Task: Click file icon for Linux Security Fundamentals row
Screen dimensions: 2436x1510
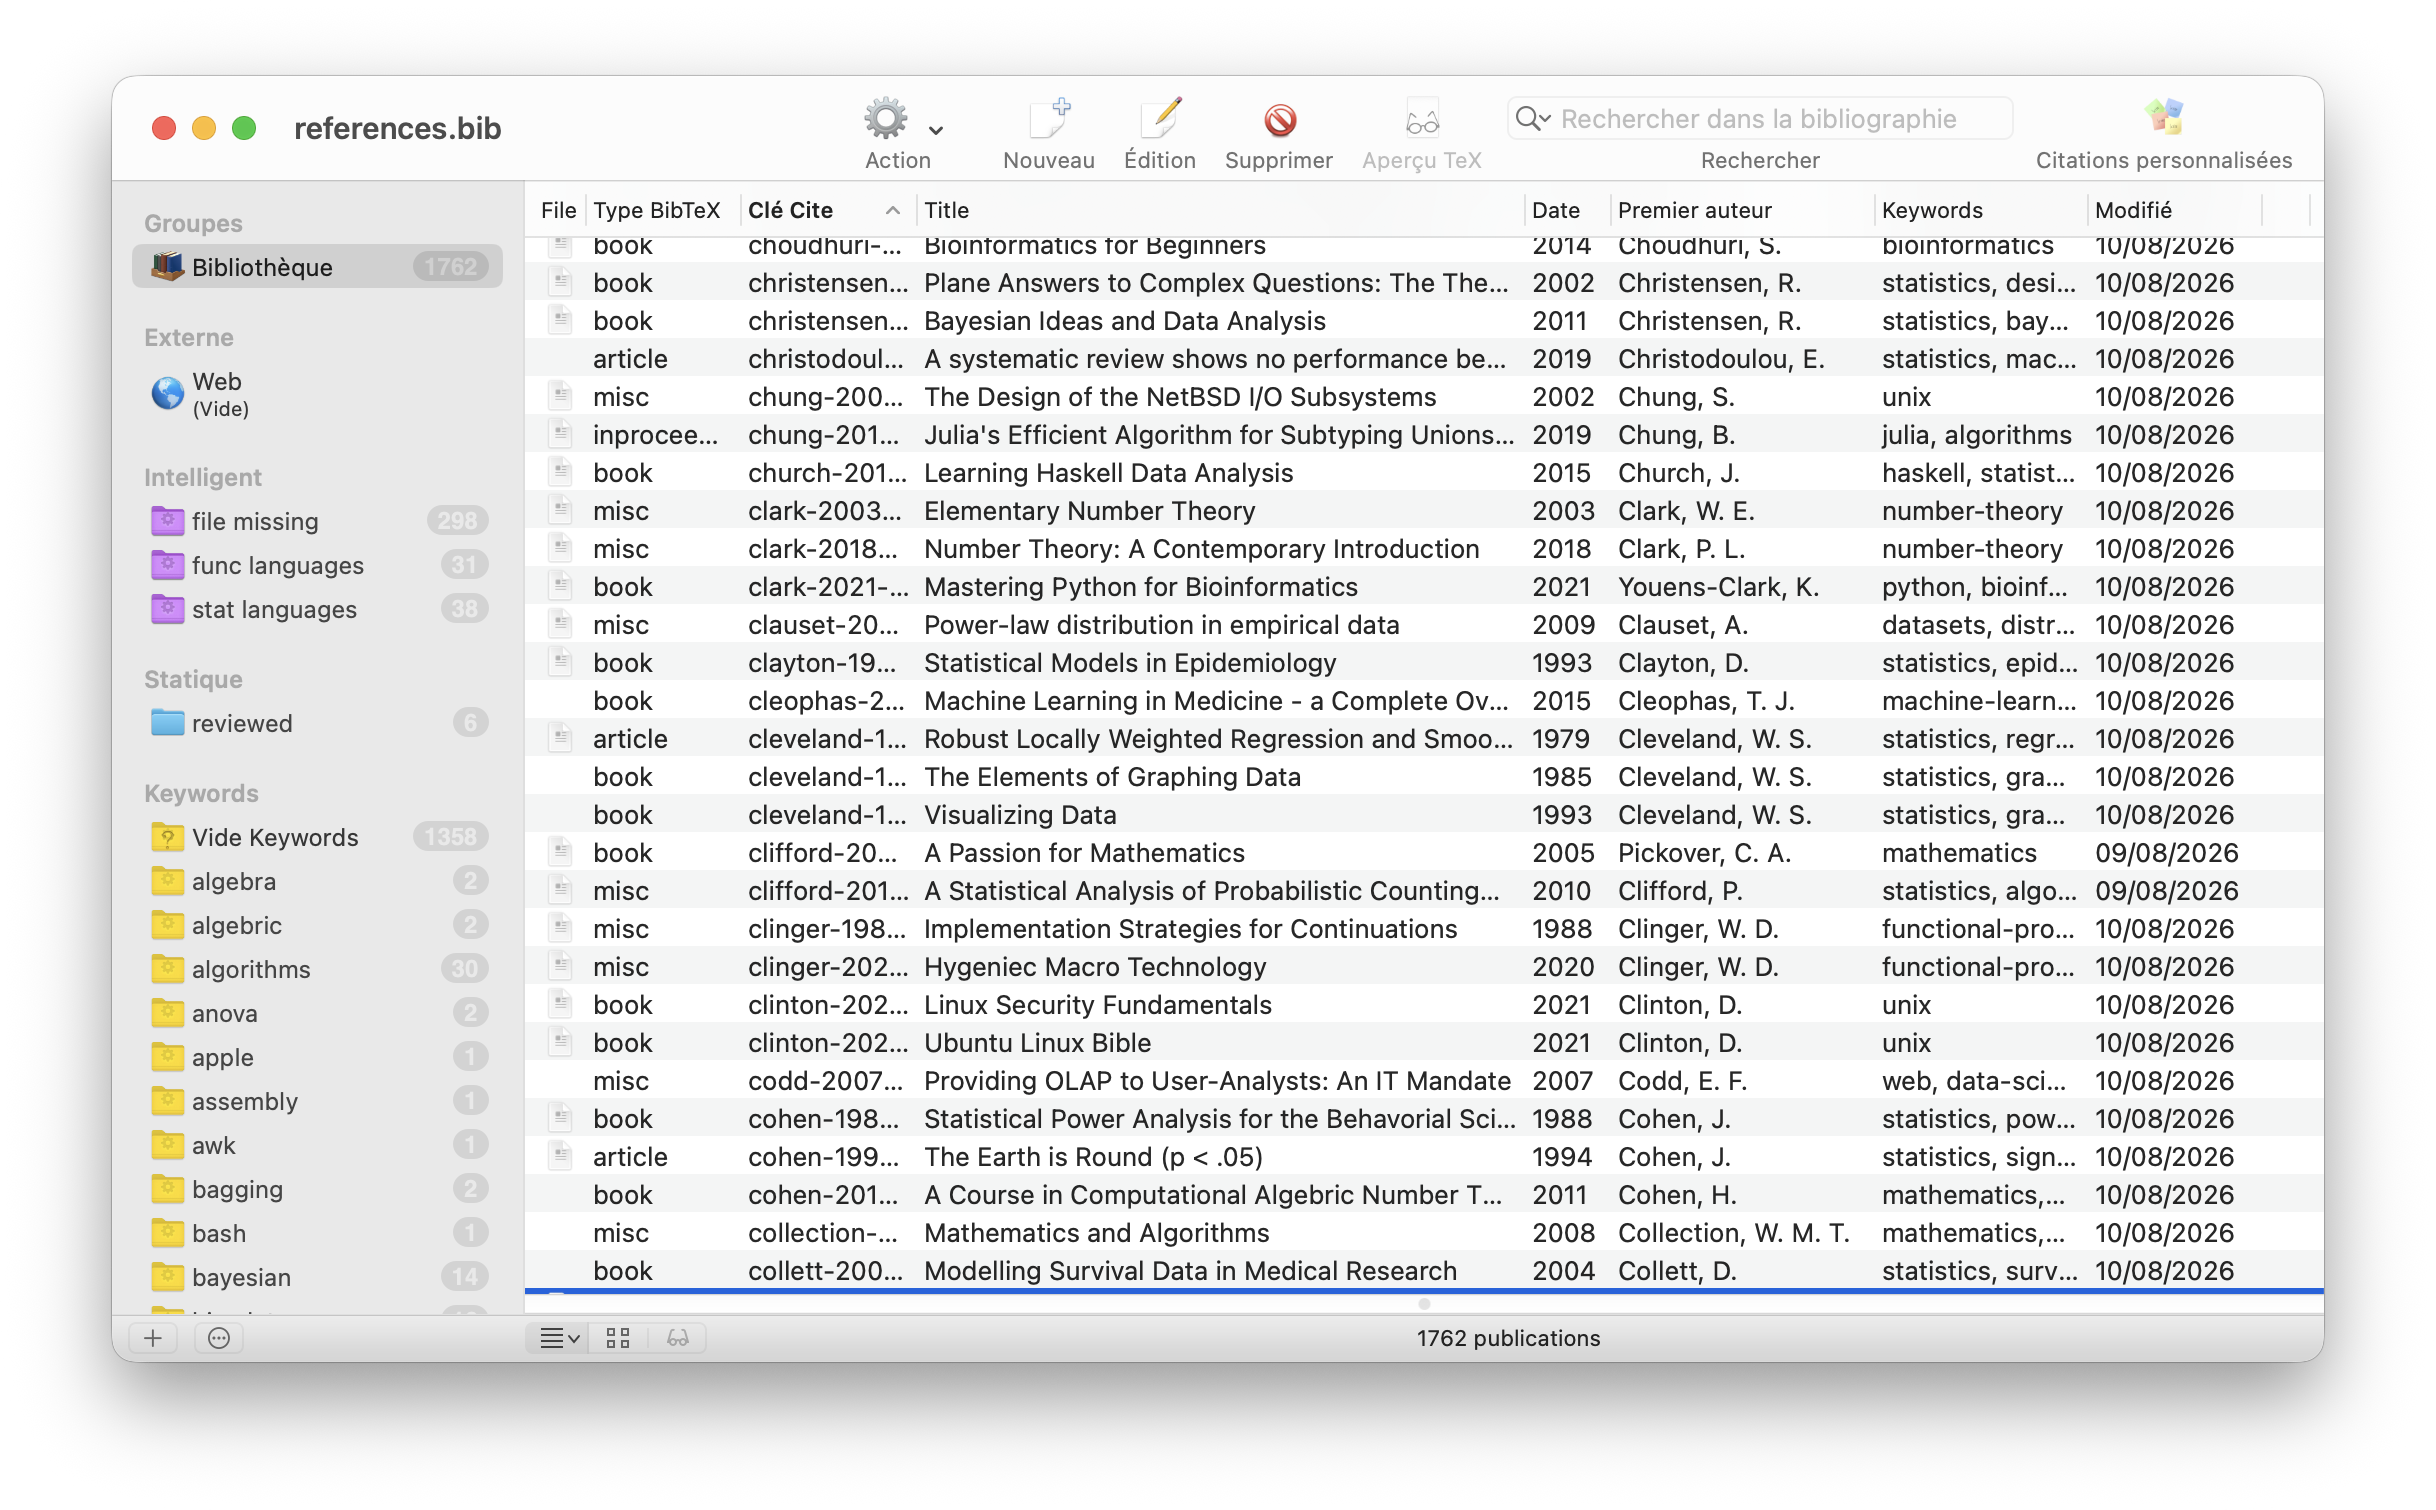Action: pyautogui.click(x=561, y=1004)
